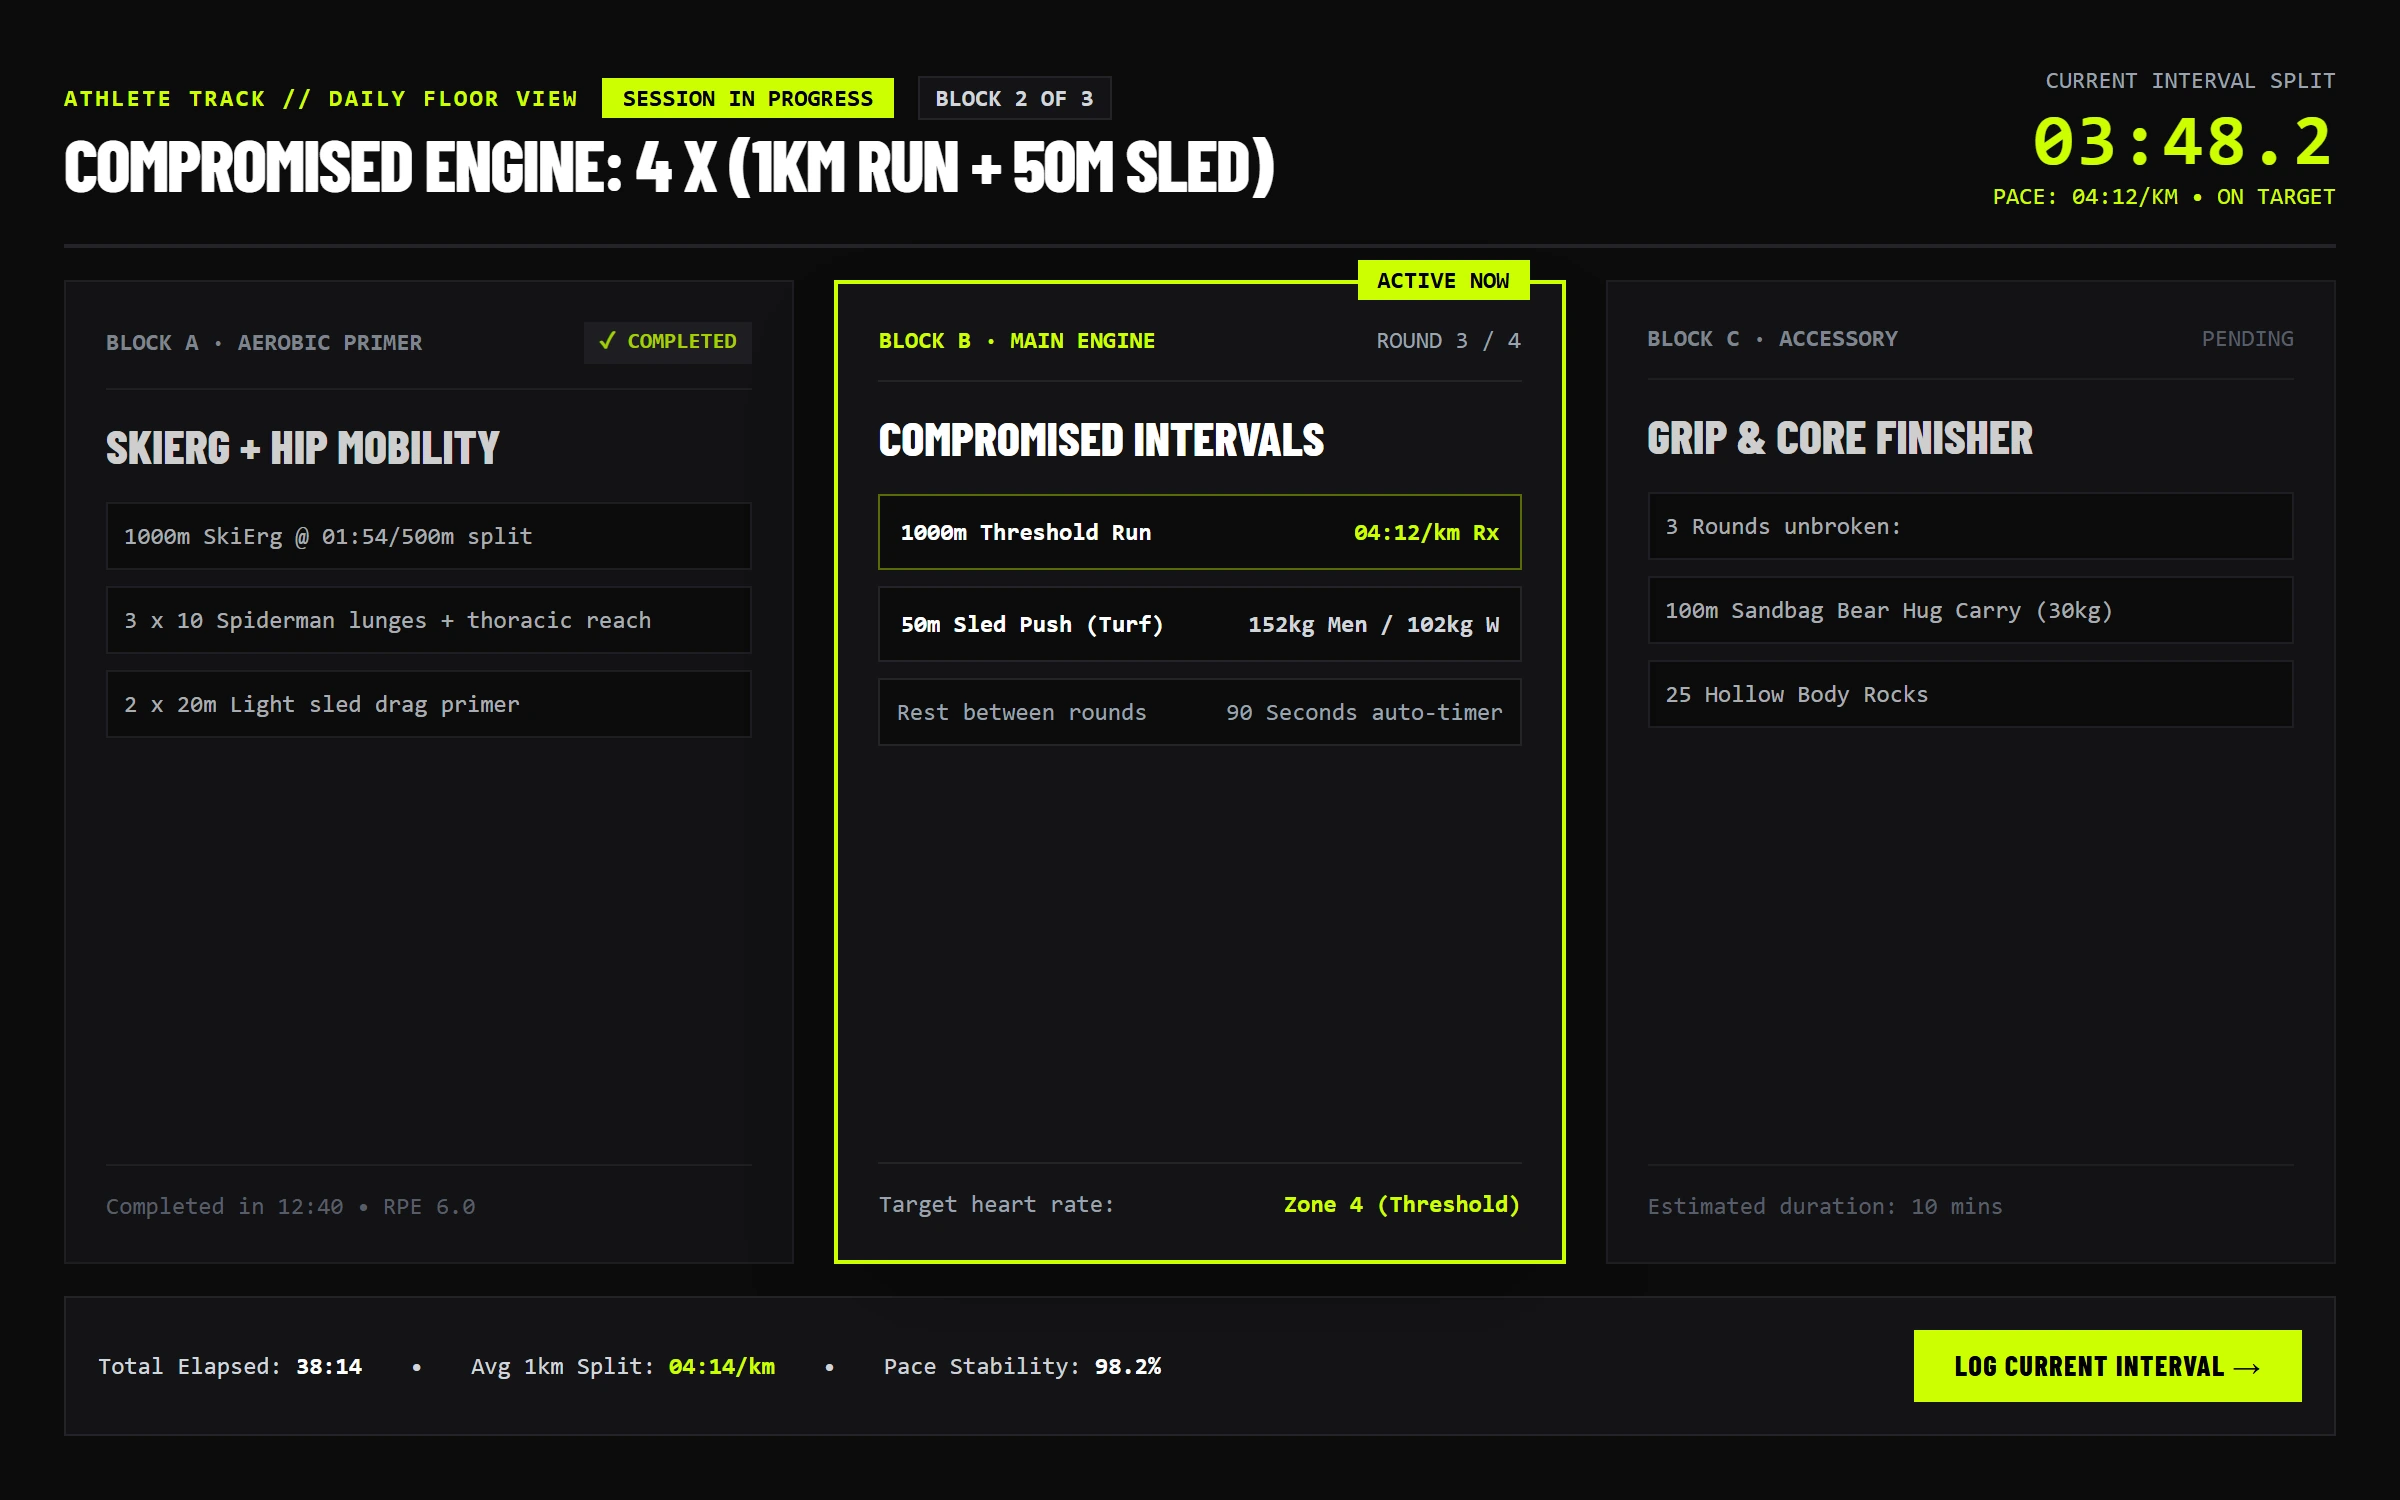2400x1500 pixels.
Task: Select 100m Sandbag Bear Hug Carry row
Action: (x=1970, y=610)
